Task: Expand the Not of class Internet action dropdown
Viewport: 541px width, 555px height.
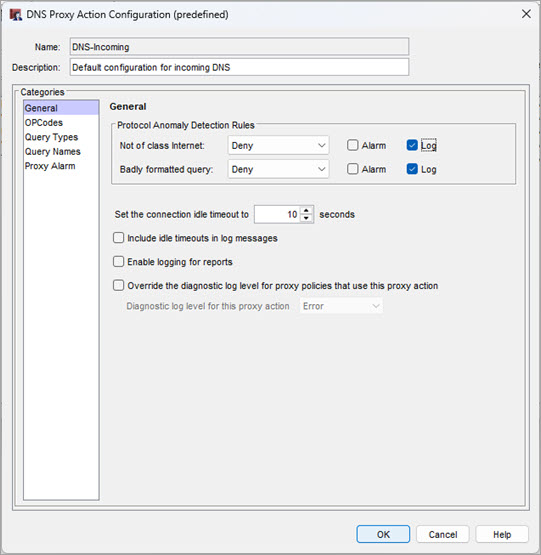Action: (x=278, y=145)
